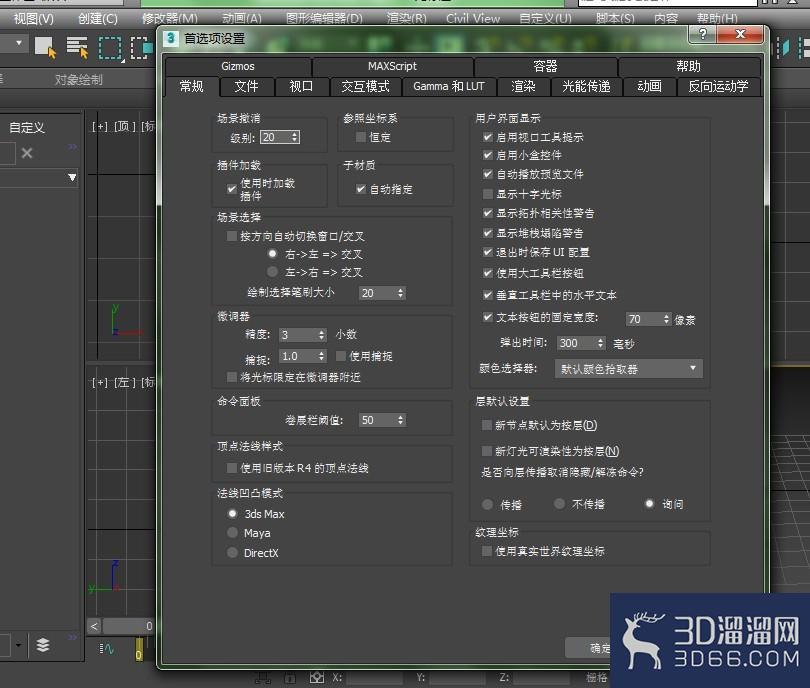
Task: Select DirectX normal bump mode
Action: coord(232,553)
